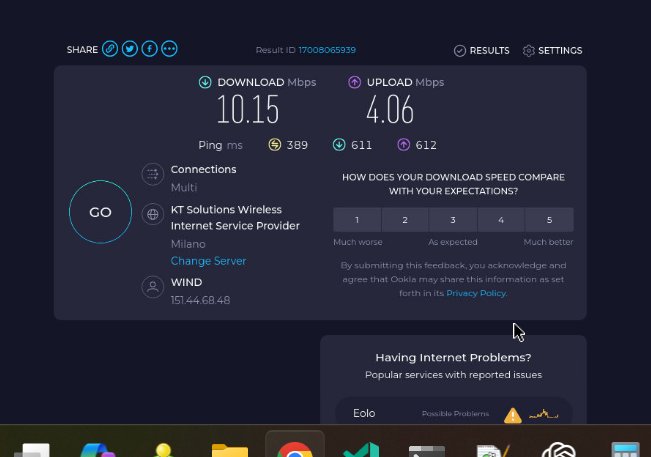Screen dimensions: 651x457
Task: Open result ID 17008065939 link
Action: click(327, 50)
